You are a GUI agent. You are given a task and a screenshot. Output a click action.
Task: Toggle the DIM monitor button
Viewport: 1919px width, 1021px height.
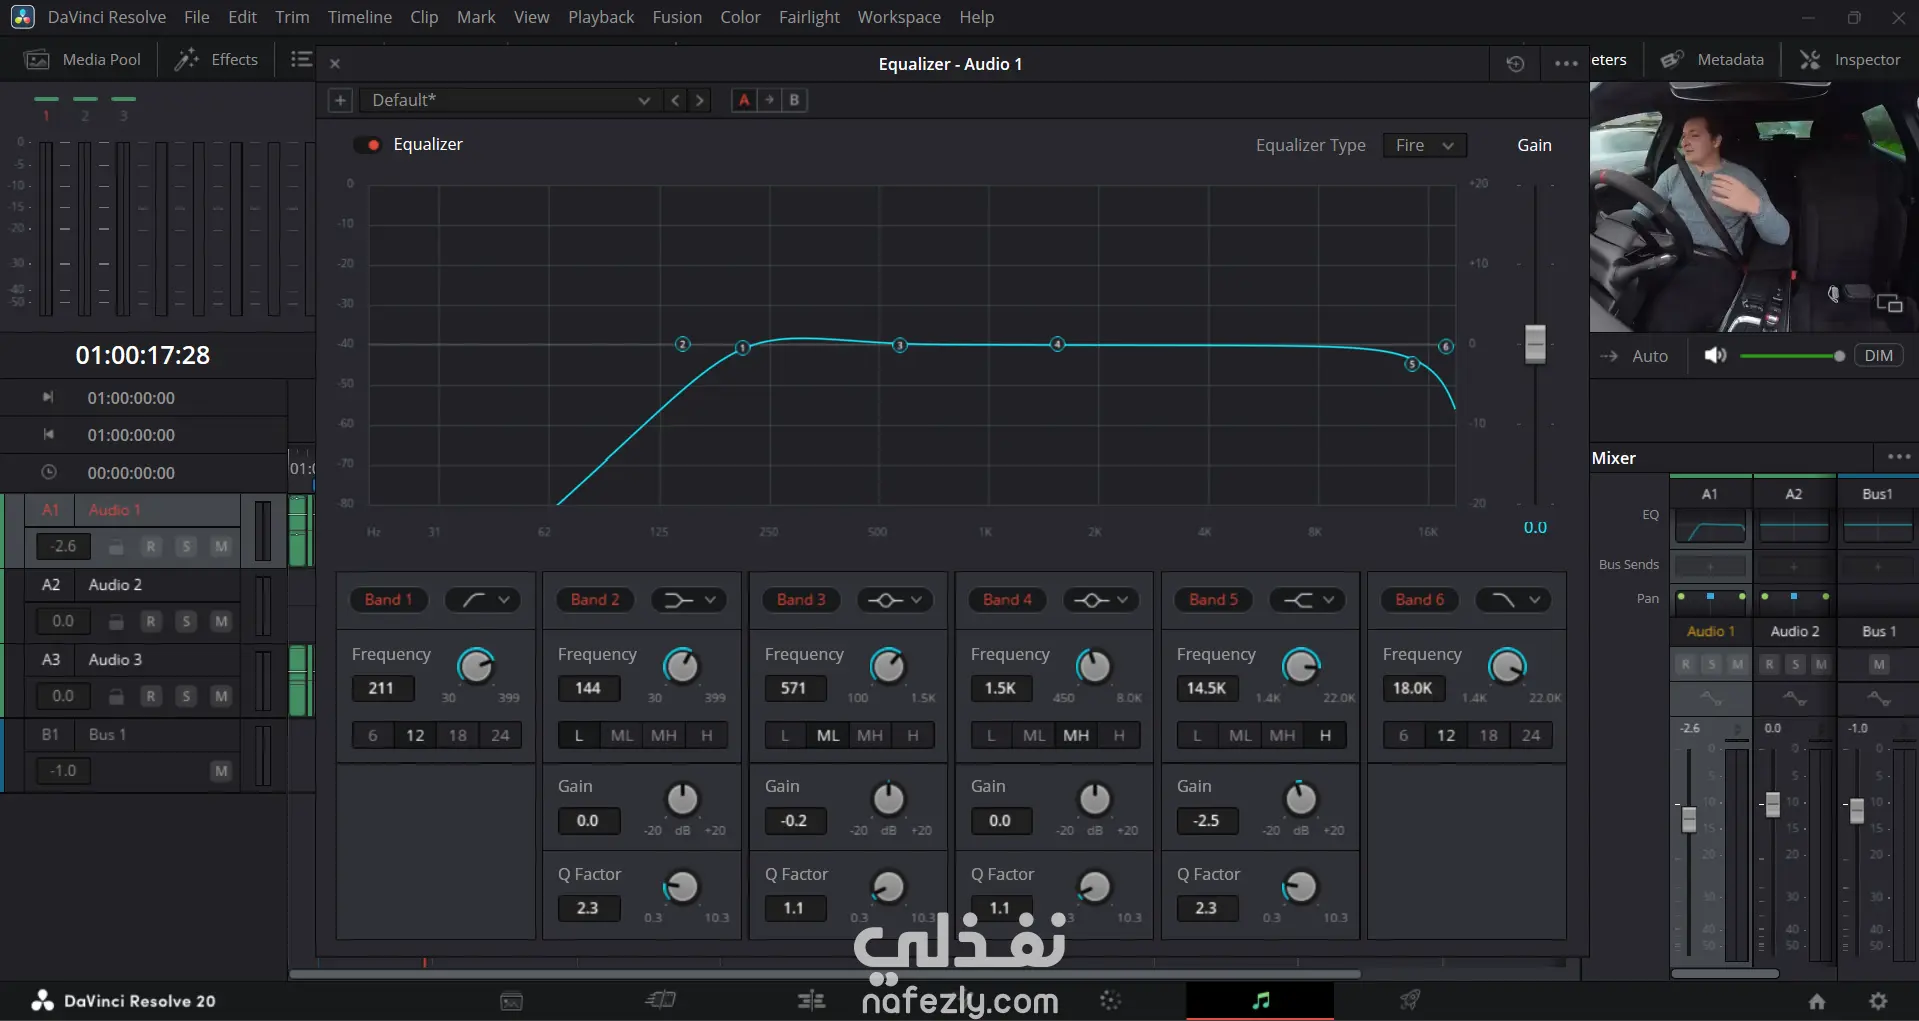point(1878,356)
